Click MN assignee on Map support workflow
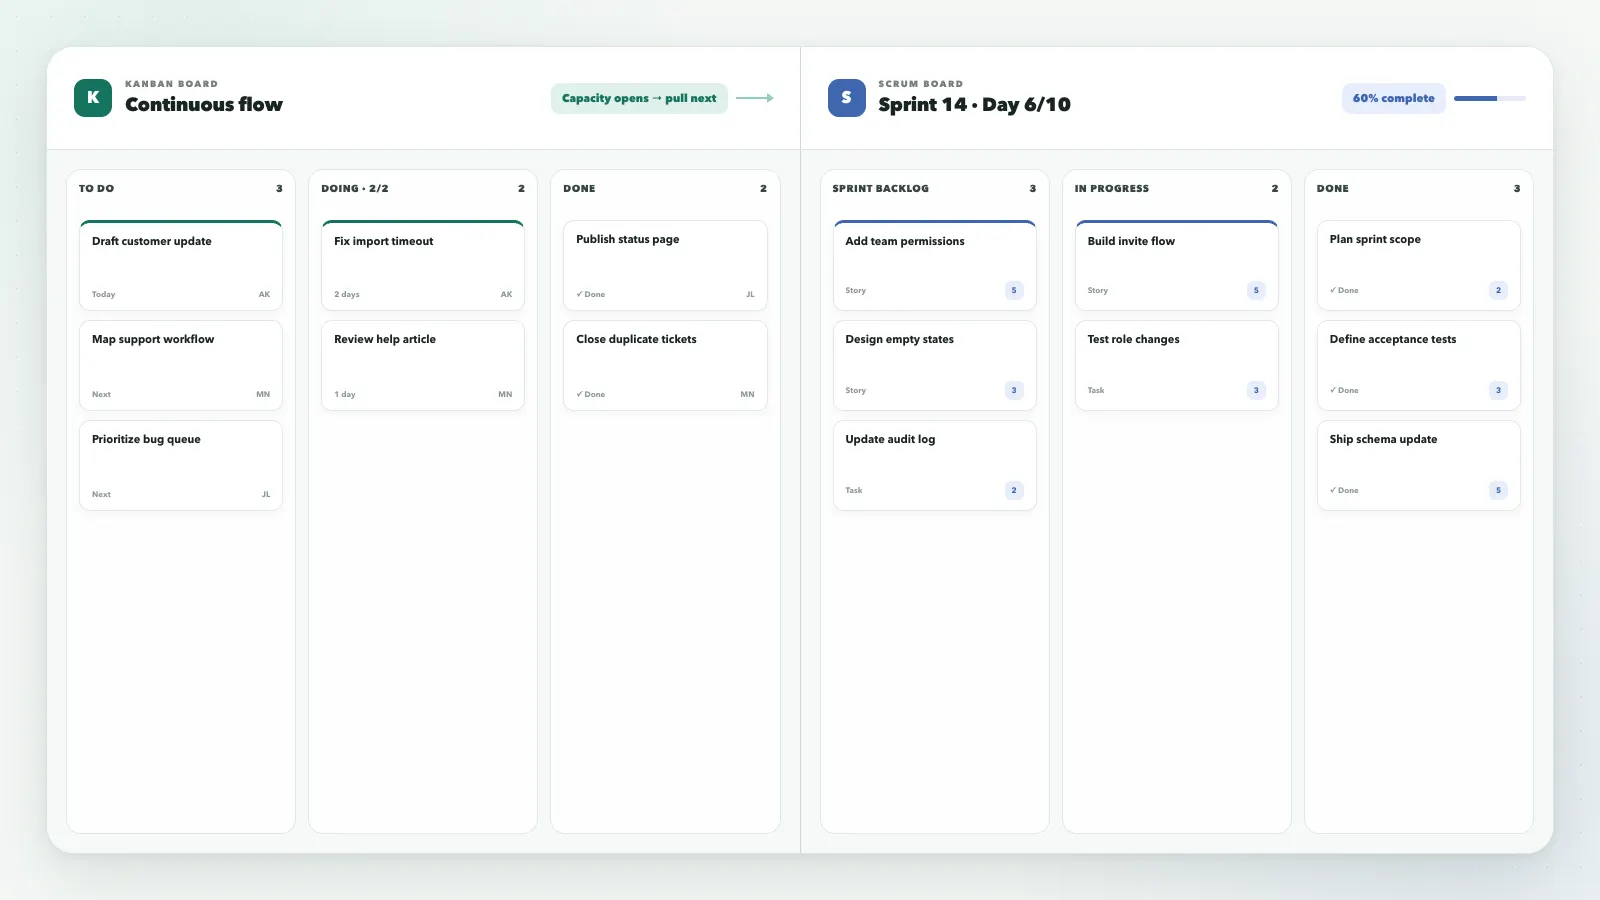This screenshot has width=1600, height=900. click(x=263, y=394)
